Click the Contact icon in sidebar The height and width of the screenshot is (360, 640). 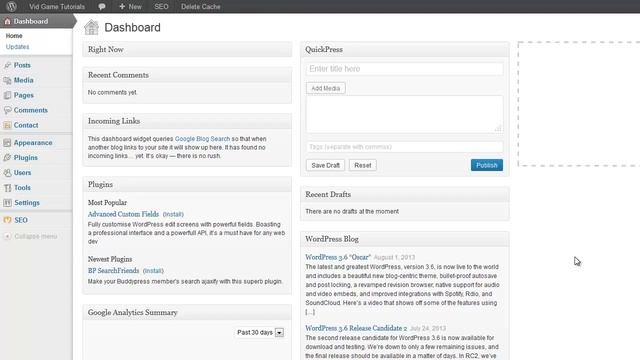click(7, 125)
